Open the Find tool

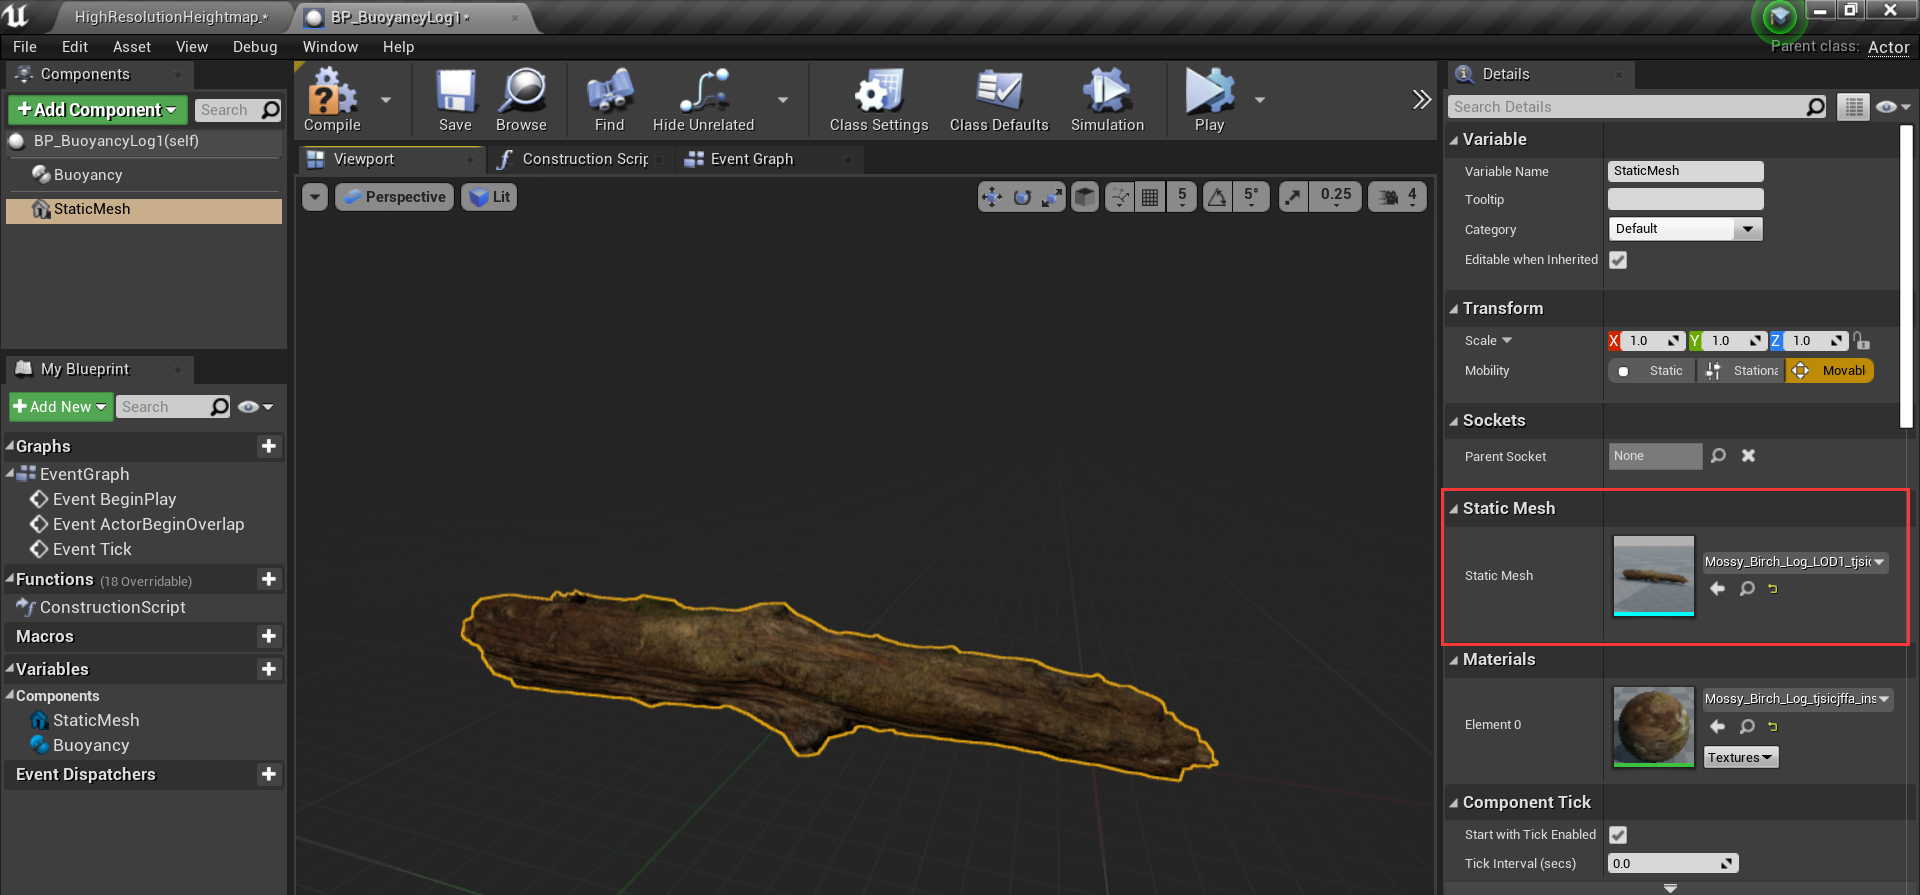pos(609,100)
